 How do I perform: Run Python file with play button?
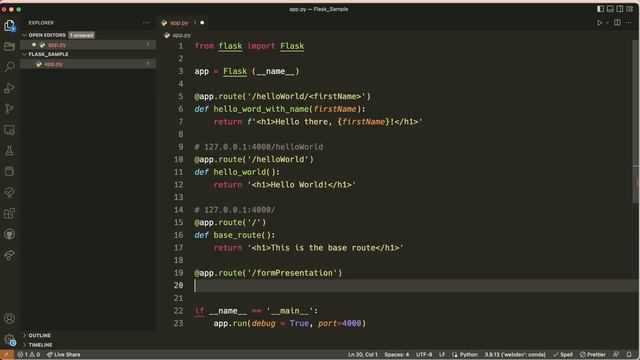pyautogui.click(x=599, y=23)
